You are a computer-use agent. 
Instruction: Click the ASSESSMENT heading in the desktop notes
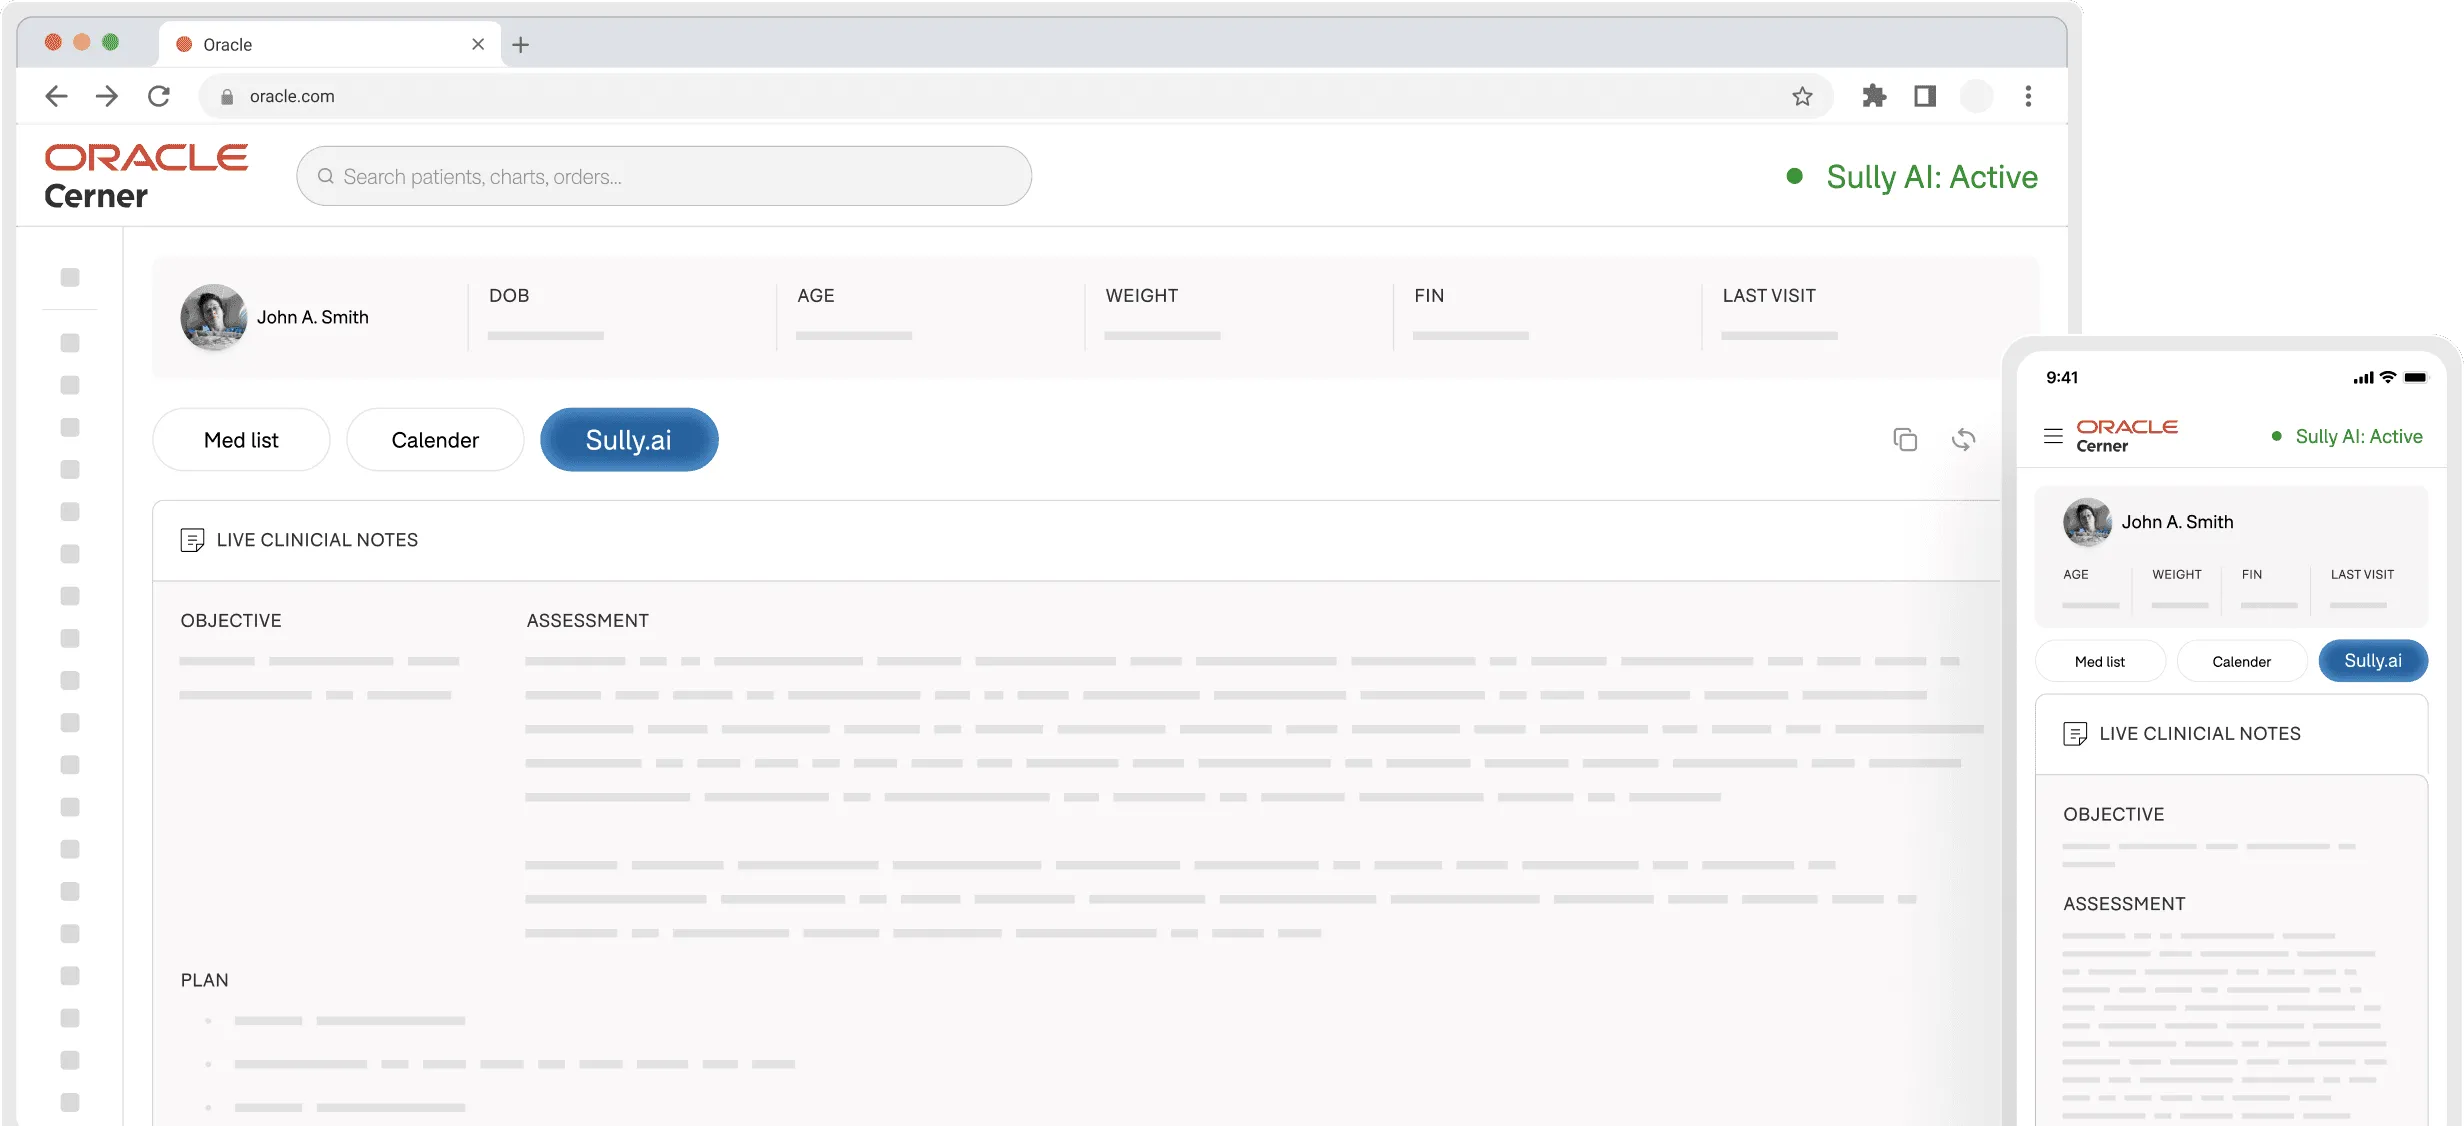(x=588, y=621)
